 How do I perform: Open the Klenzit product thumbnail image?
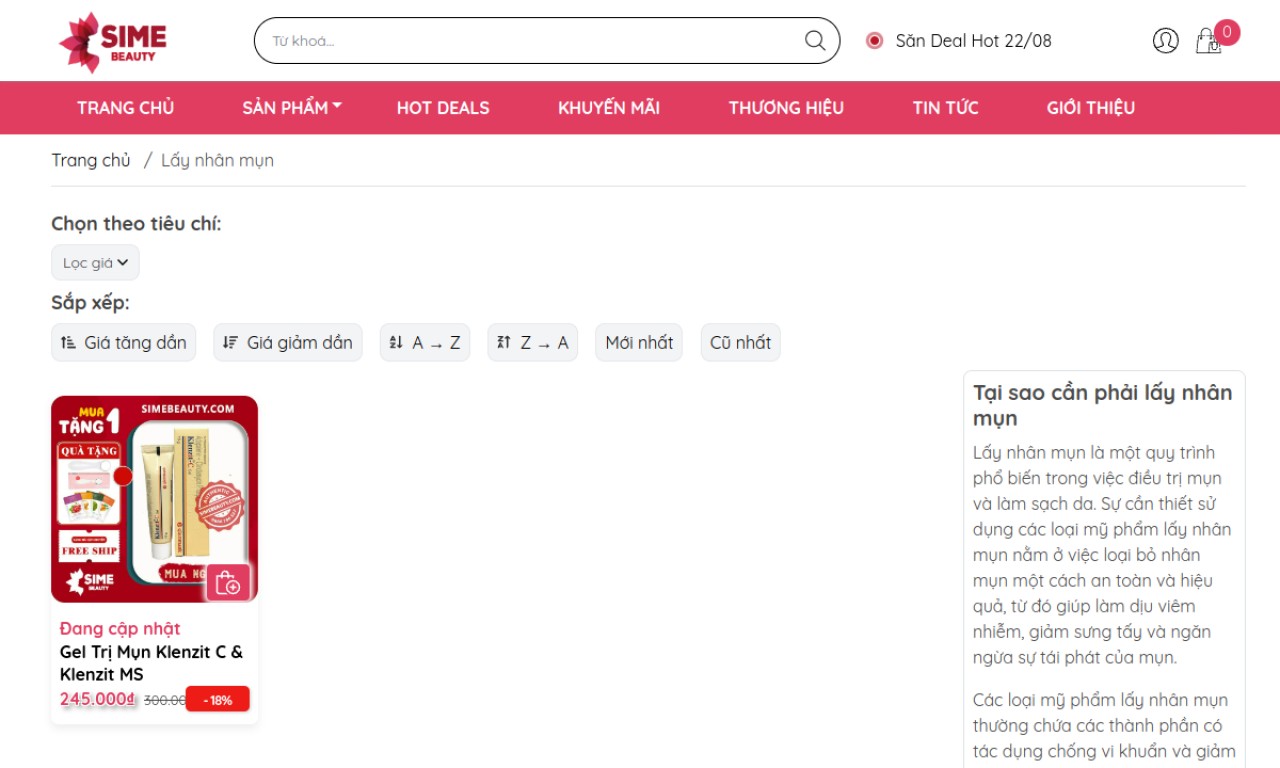click(155, 499)
